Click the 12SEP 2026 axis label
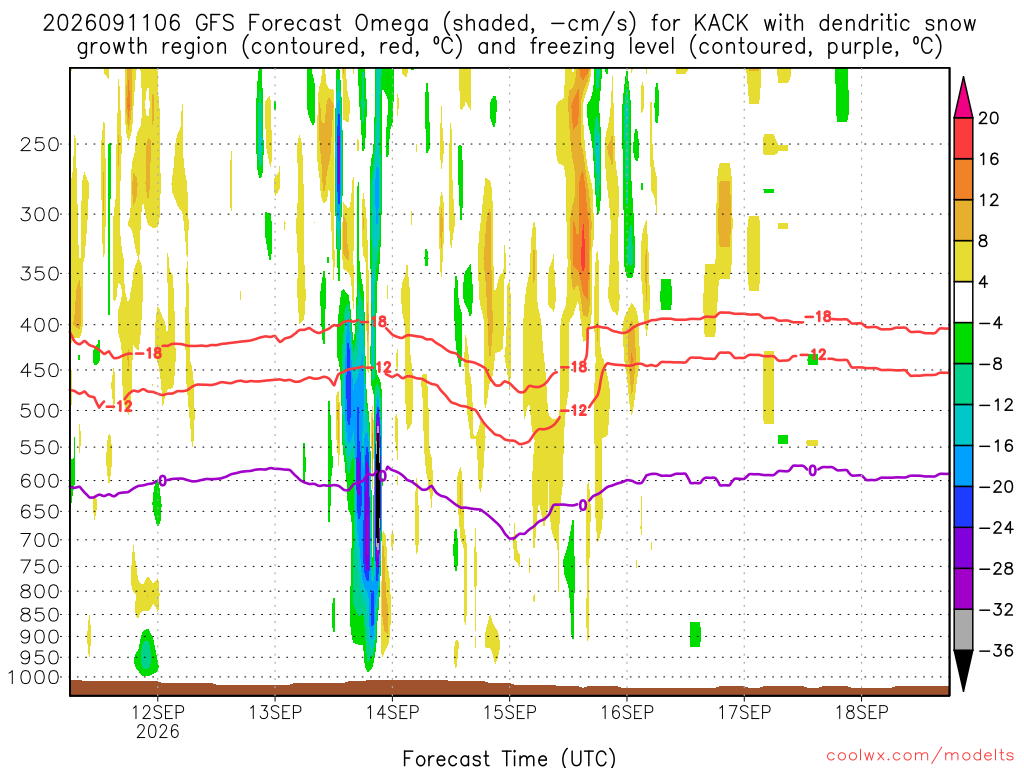 (157, 721)
